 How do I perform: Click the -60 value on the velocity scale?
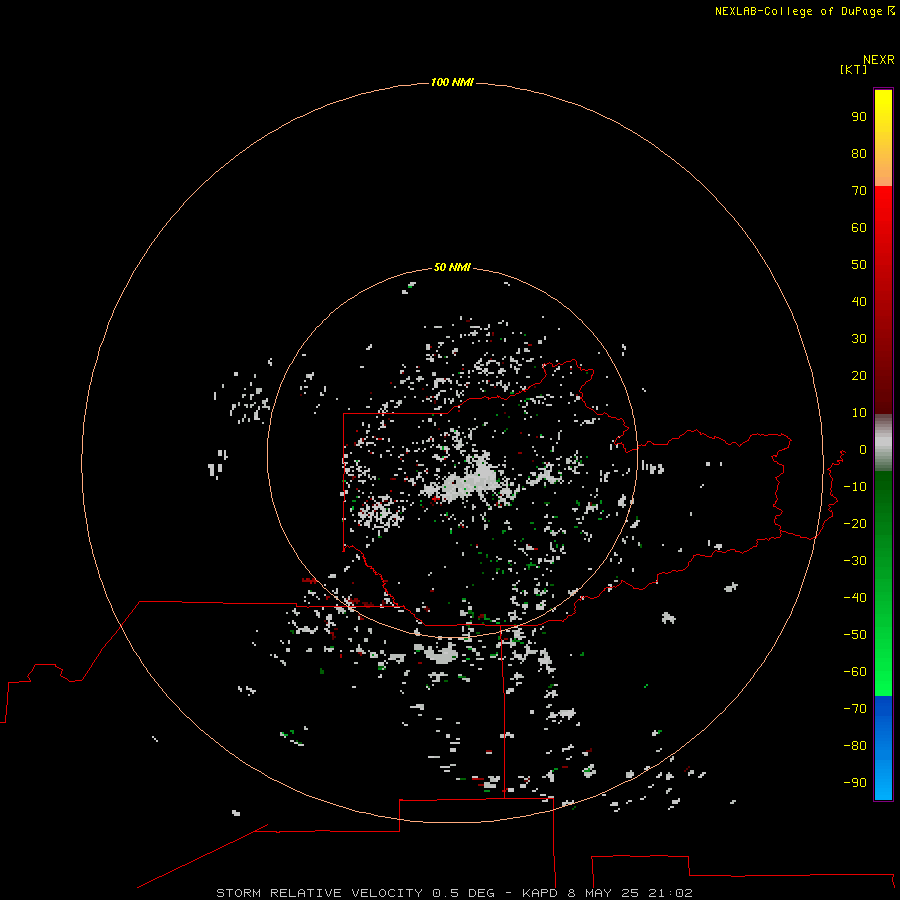click(855, 672)
